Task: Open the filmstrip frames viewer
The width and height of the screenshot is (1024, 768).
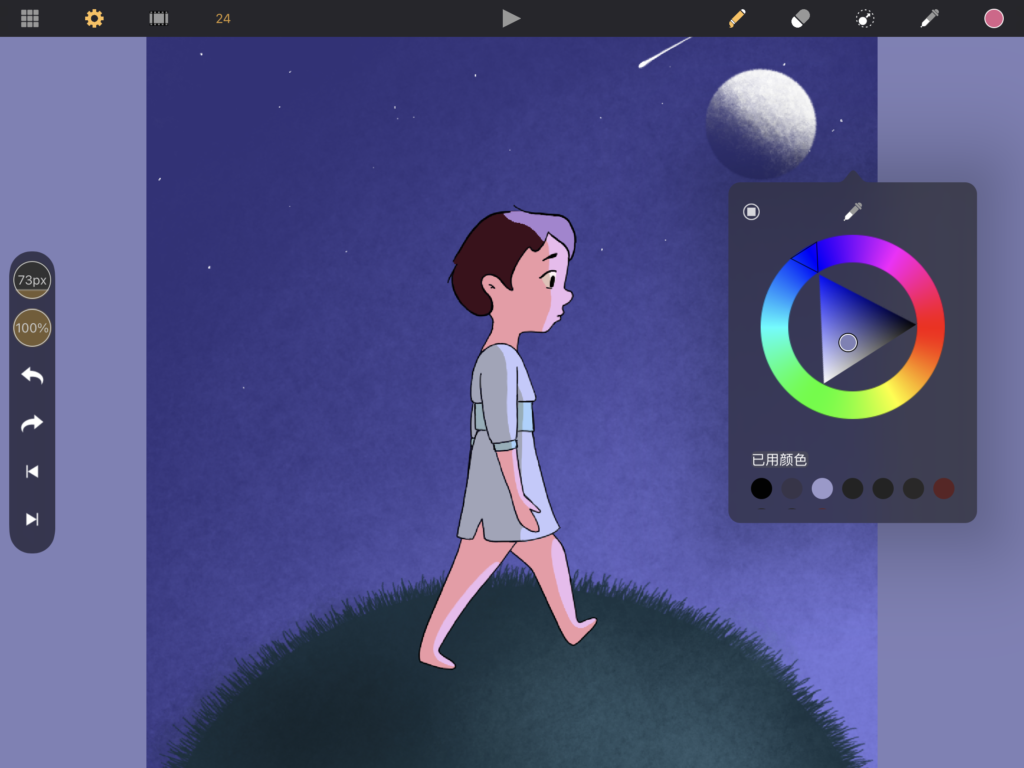Action: 159,18
